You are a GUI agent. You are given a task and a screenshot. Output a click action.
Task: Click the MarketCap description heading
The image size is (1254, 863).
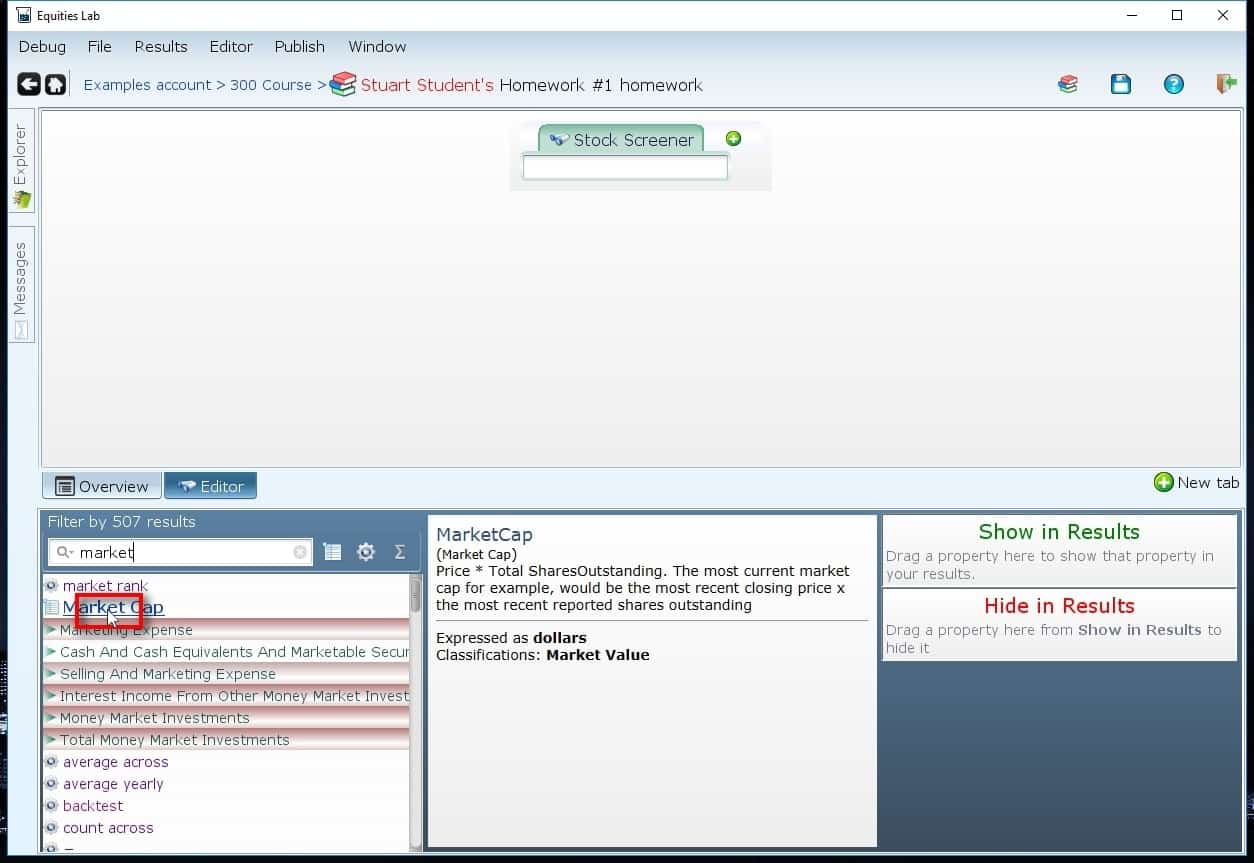point(484,535)
